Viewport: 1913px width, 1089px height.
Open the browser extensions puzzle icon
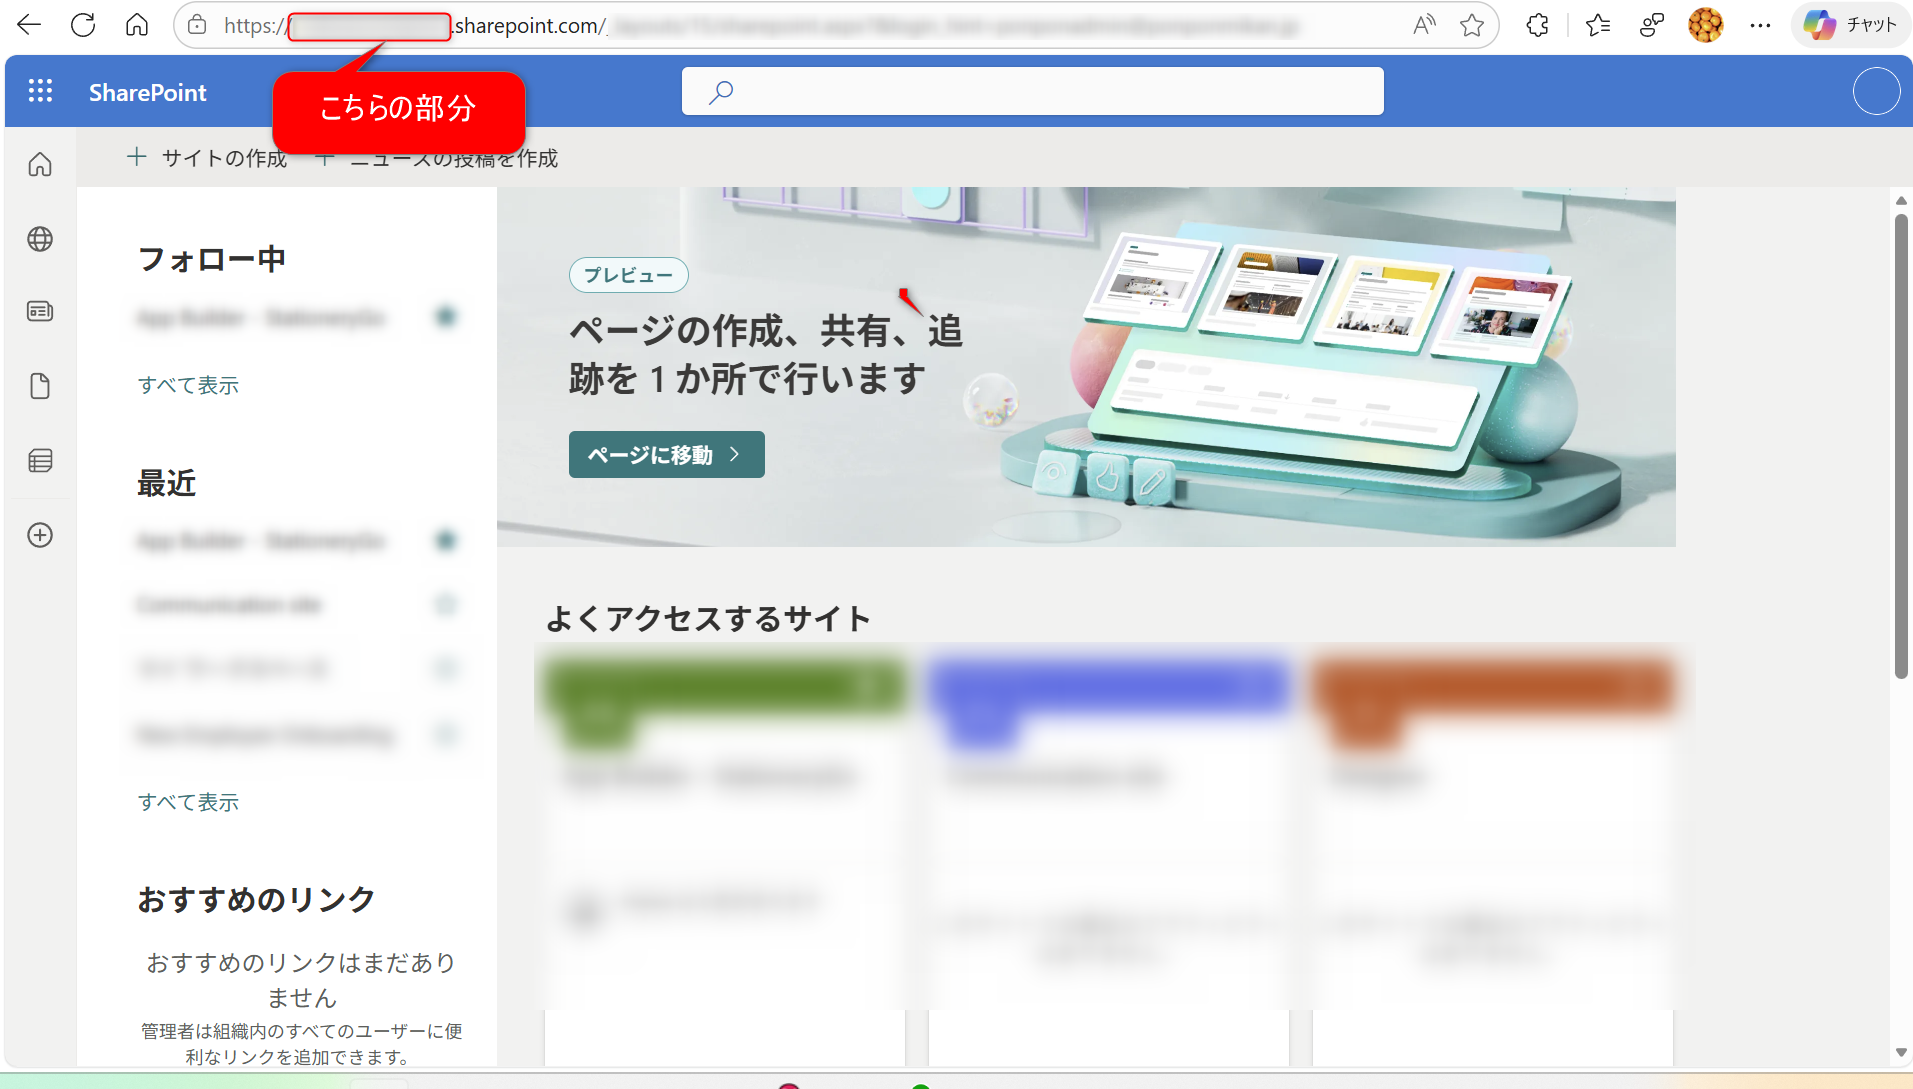(1538, 25)
